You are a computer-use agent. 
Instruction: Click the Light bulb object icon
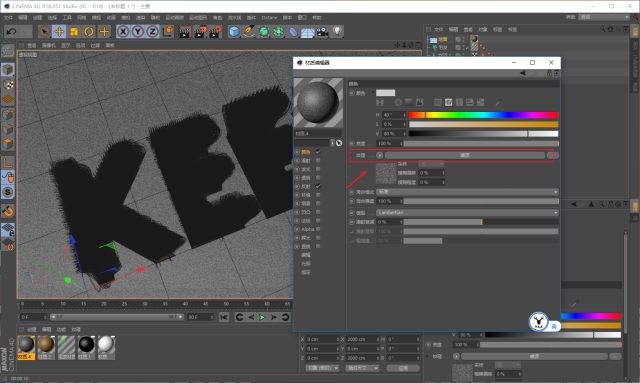(337, 31)
